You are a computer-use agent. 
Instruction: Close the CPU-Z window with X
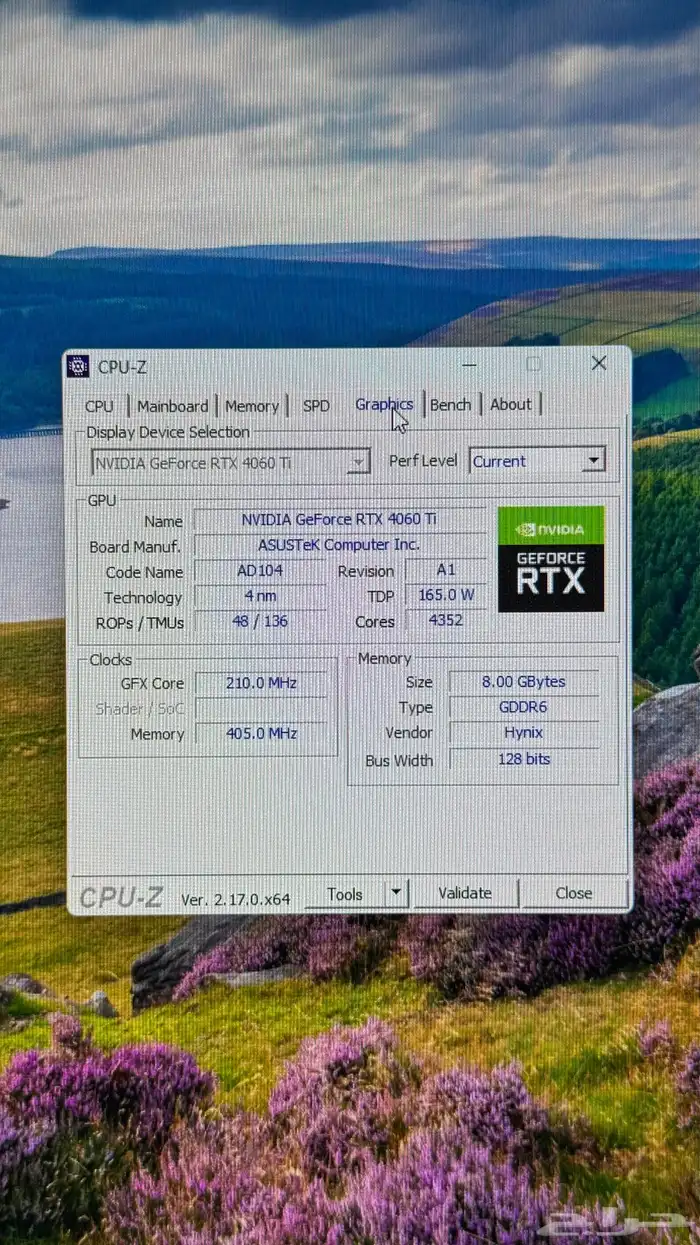pos(599,363)
